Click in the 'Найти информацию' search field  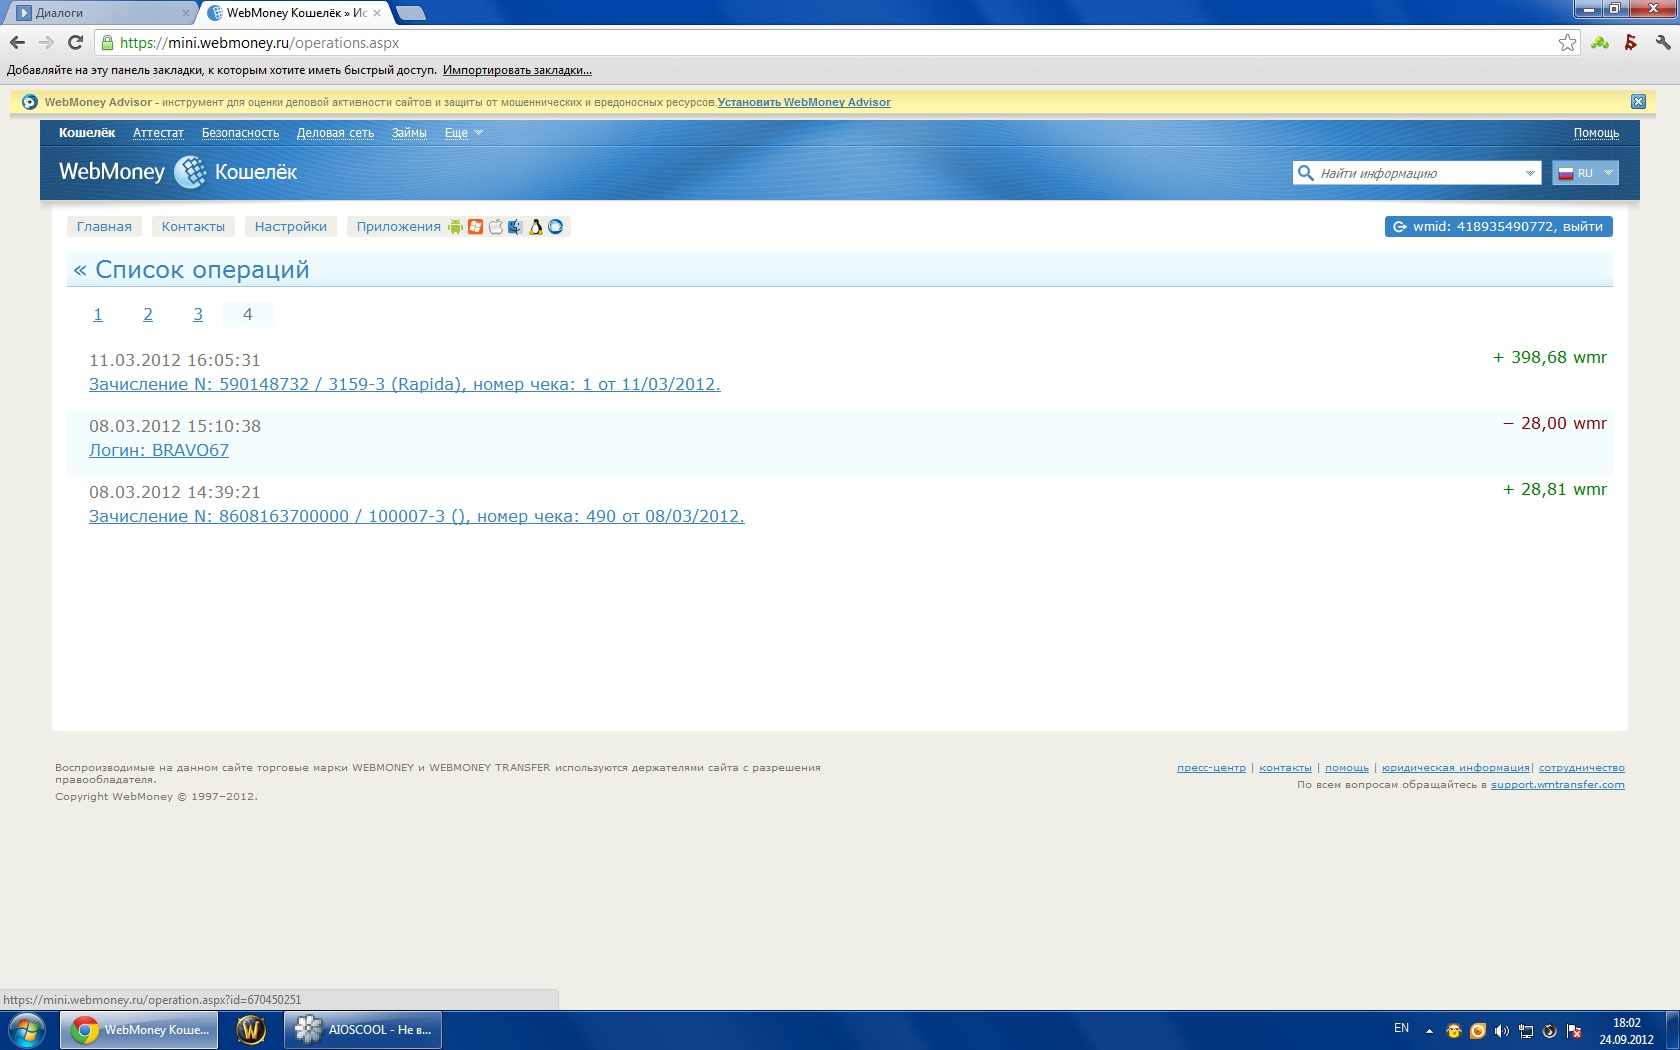[x=1417, y=173]
